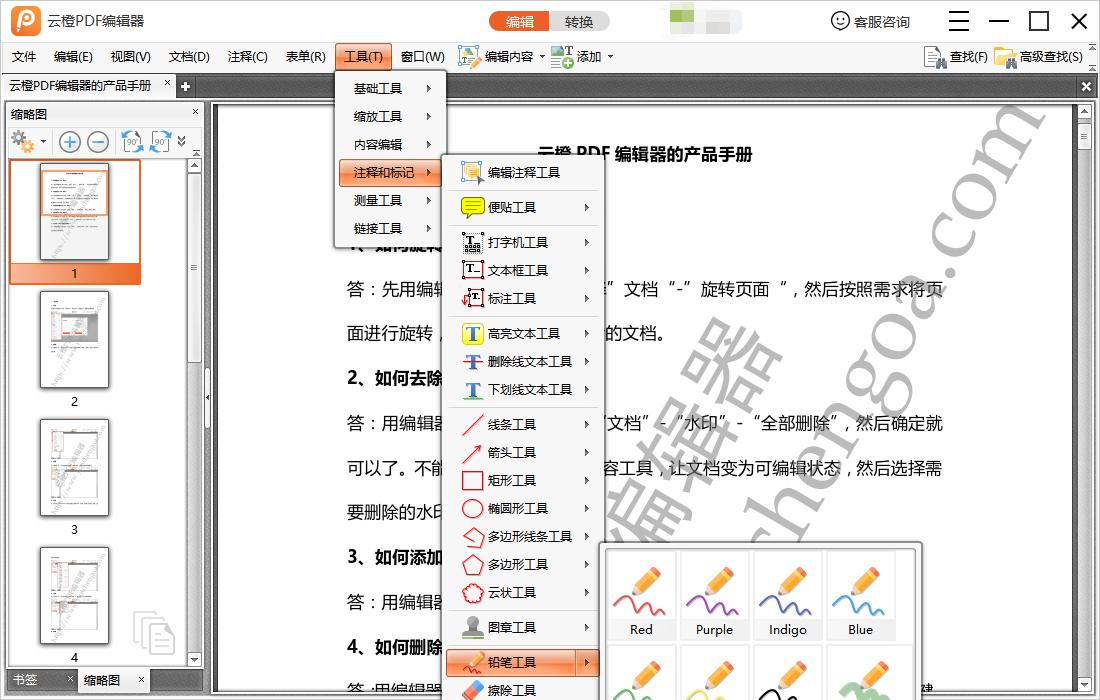Image resolution: width=1100 pixels, height=700 pixels.
Task: Select the 打字机工具 typewriter tool
Action: (523, 243)
